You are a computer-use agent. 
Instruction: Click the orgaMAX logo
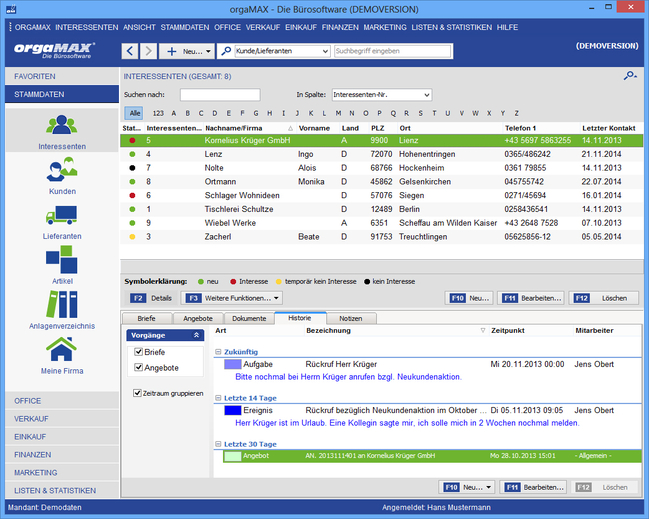(54, 50)
